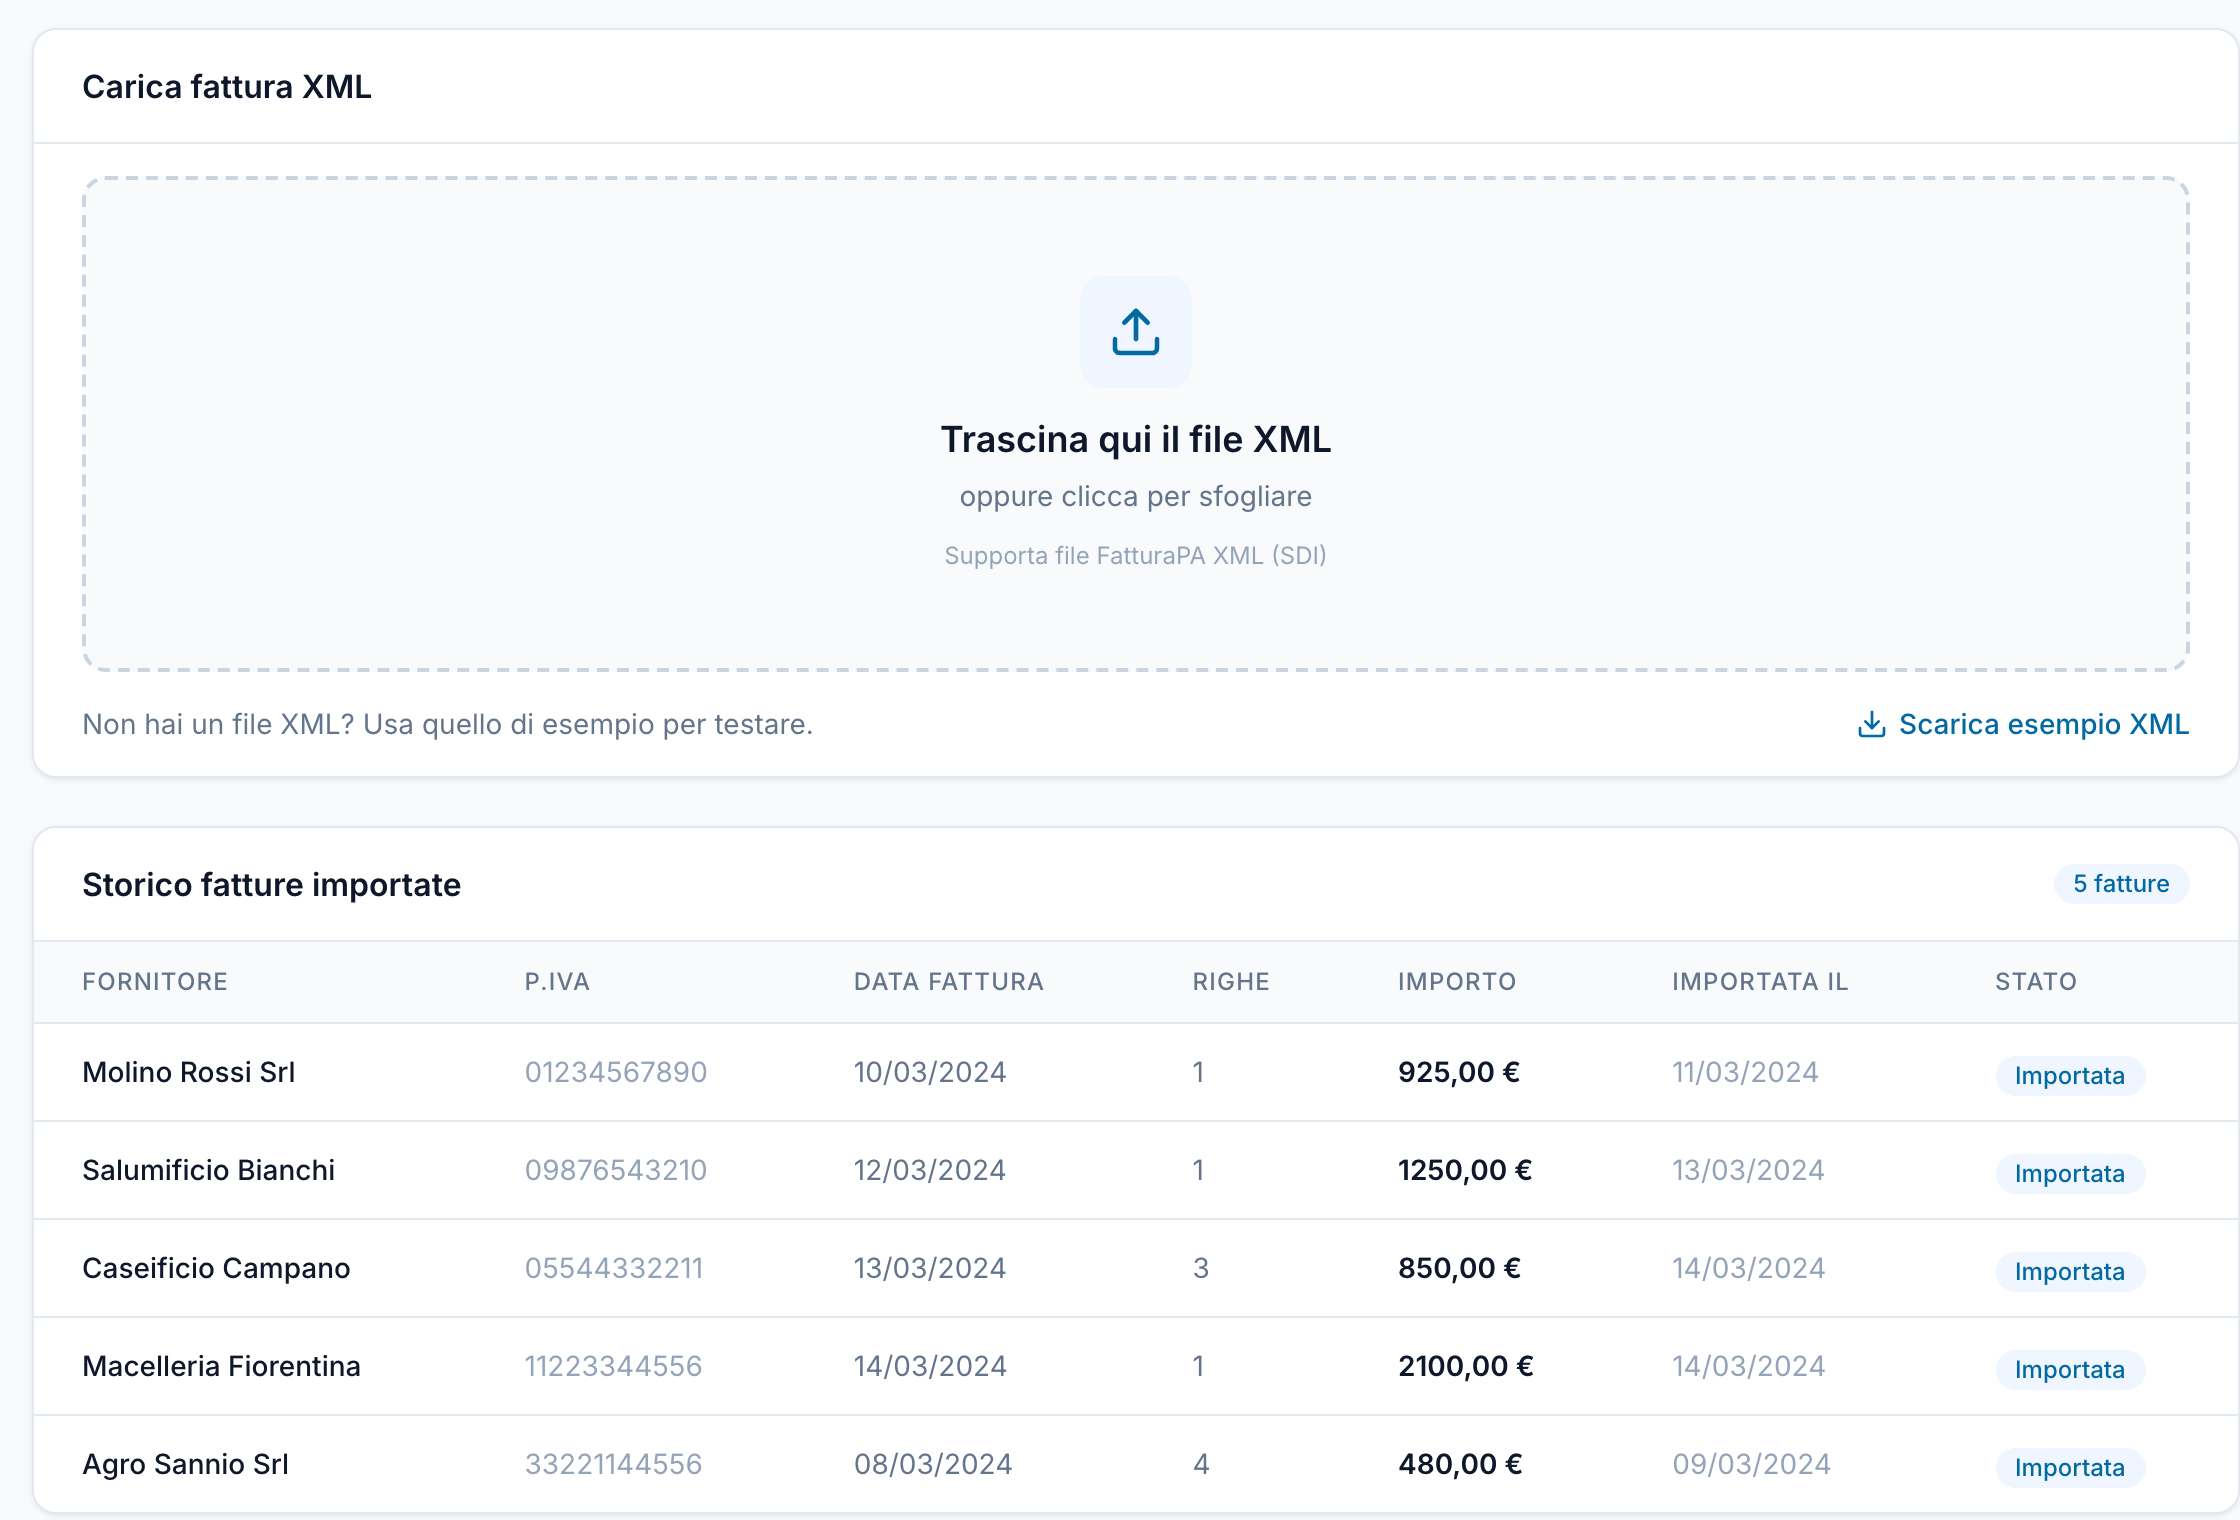2240x1520 pixels.
Task: Click the FORNITORE column header
Action: (x=155, y=982)
